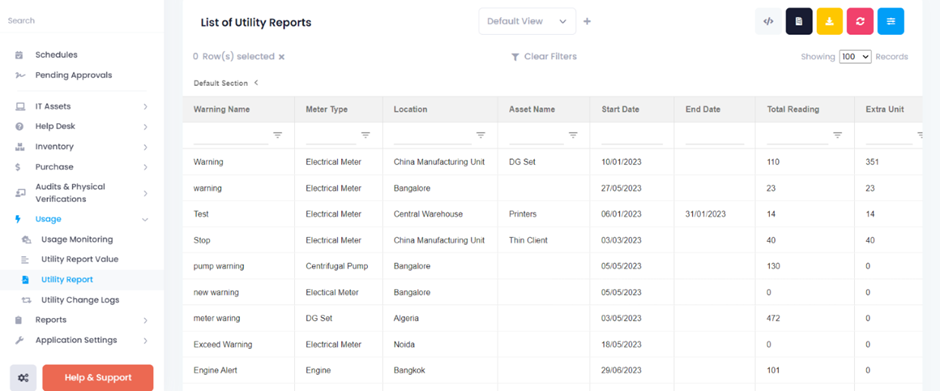940x391 pixels.
Task: Collapse the Default Section chevron
Action: (256, 83)
